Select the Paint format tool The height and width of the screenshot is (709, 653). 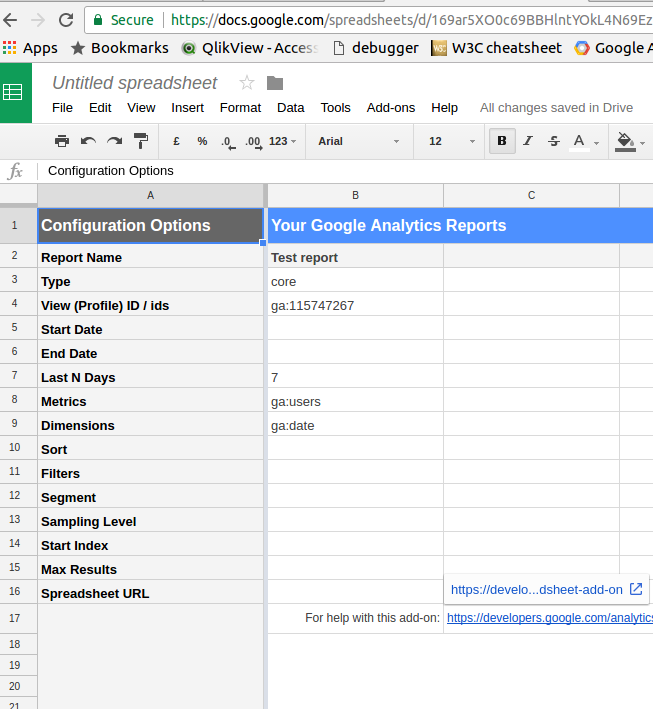(141, 141)
